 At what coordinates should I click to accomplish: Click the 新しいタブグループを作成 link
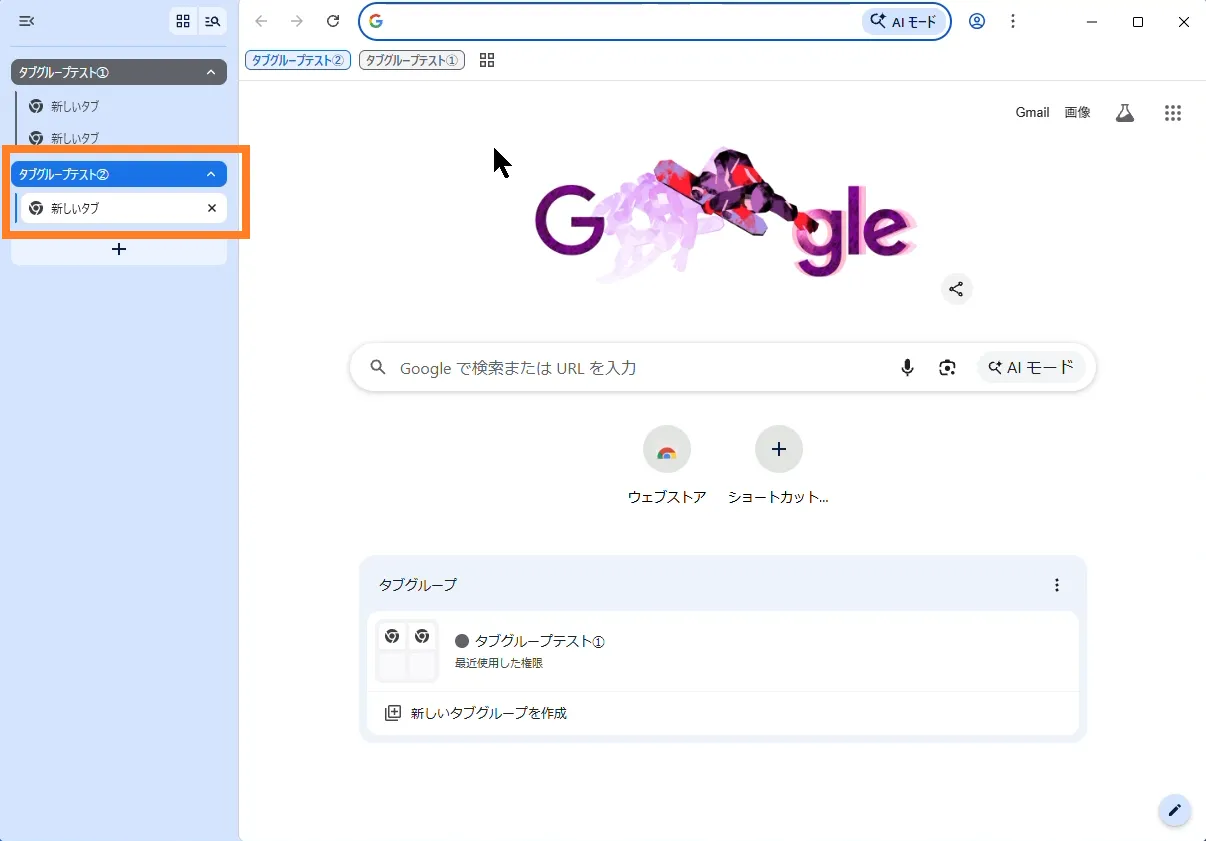tap(488, 713)
